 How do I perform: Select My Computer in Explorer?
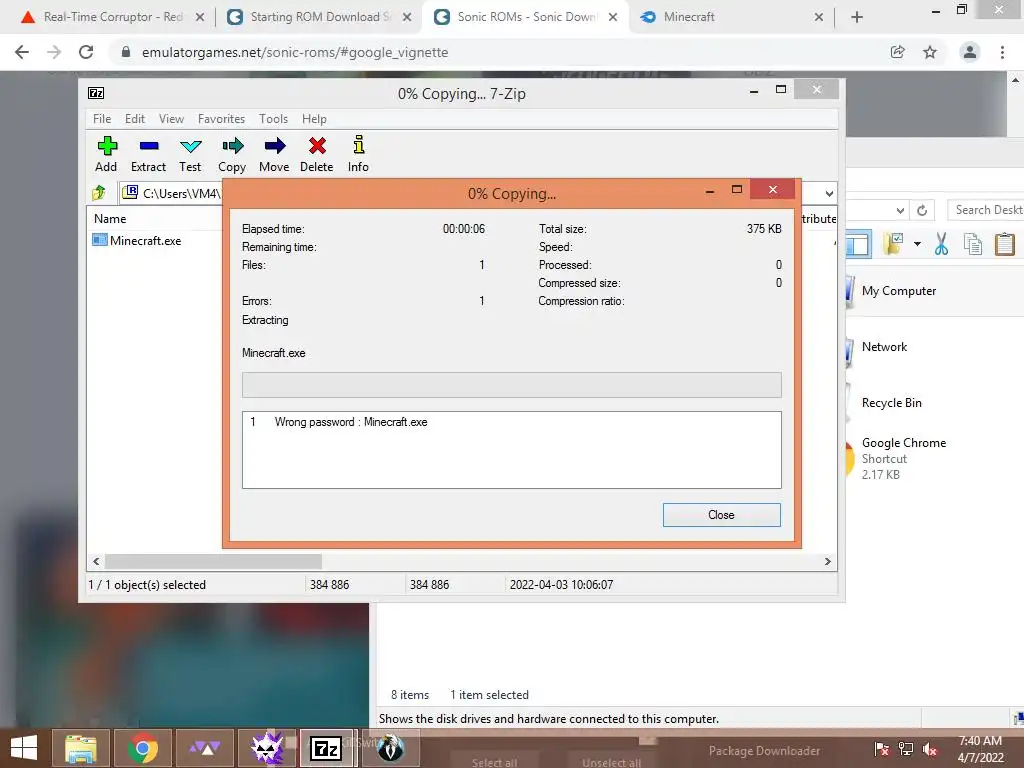point(899,291)
